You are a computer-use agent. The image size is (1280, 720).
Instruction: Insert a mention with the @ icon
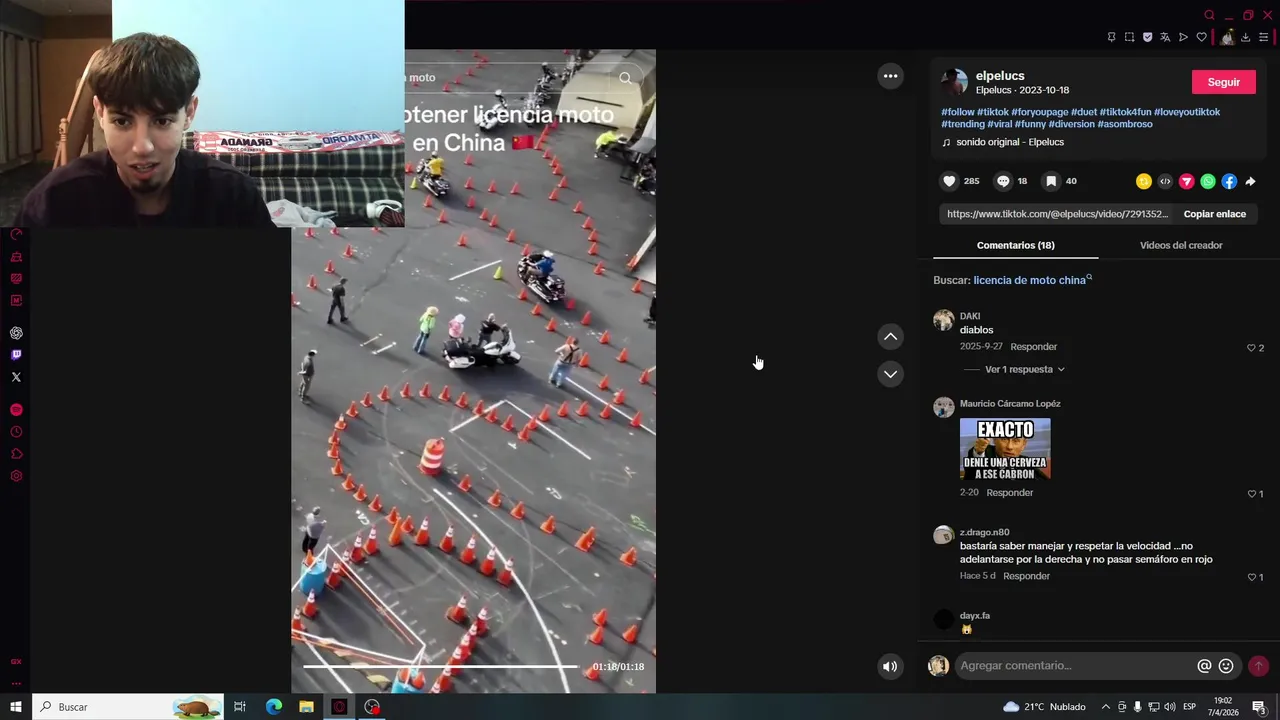pos(1204,666)
